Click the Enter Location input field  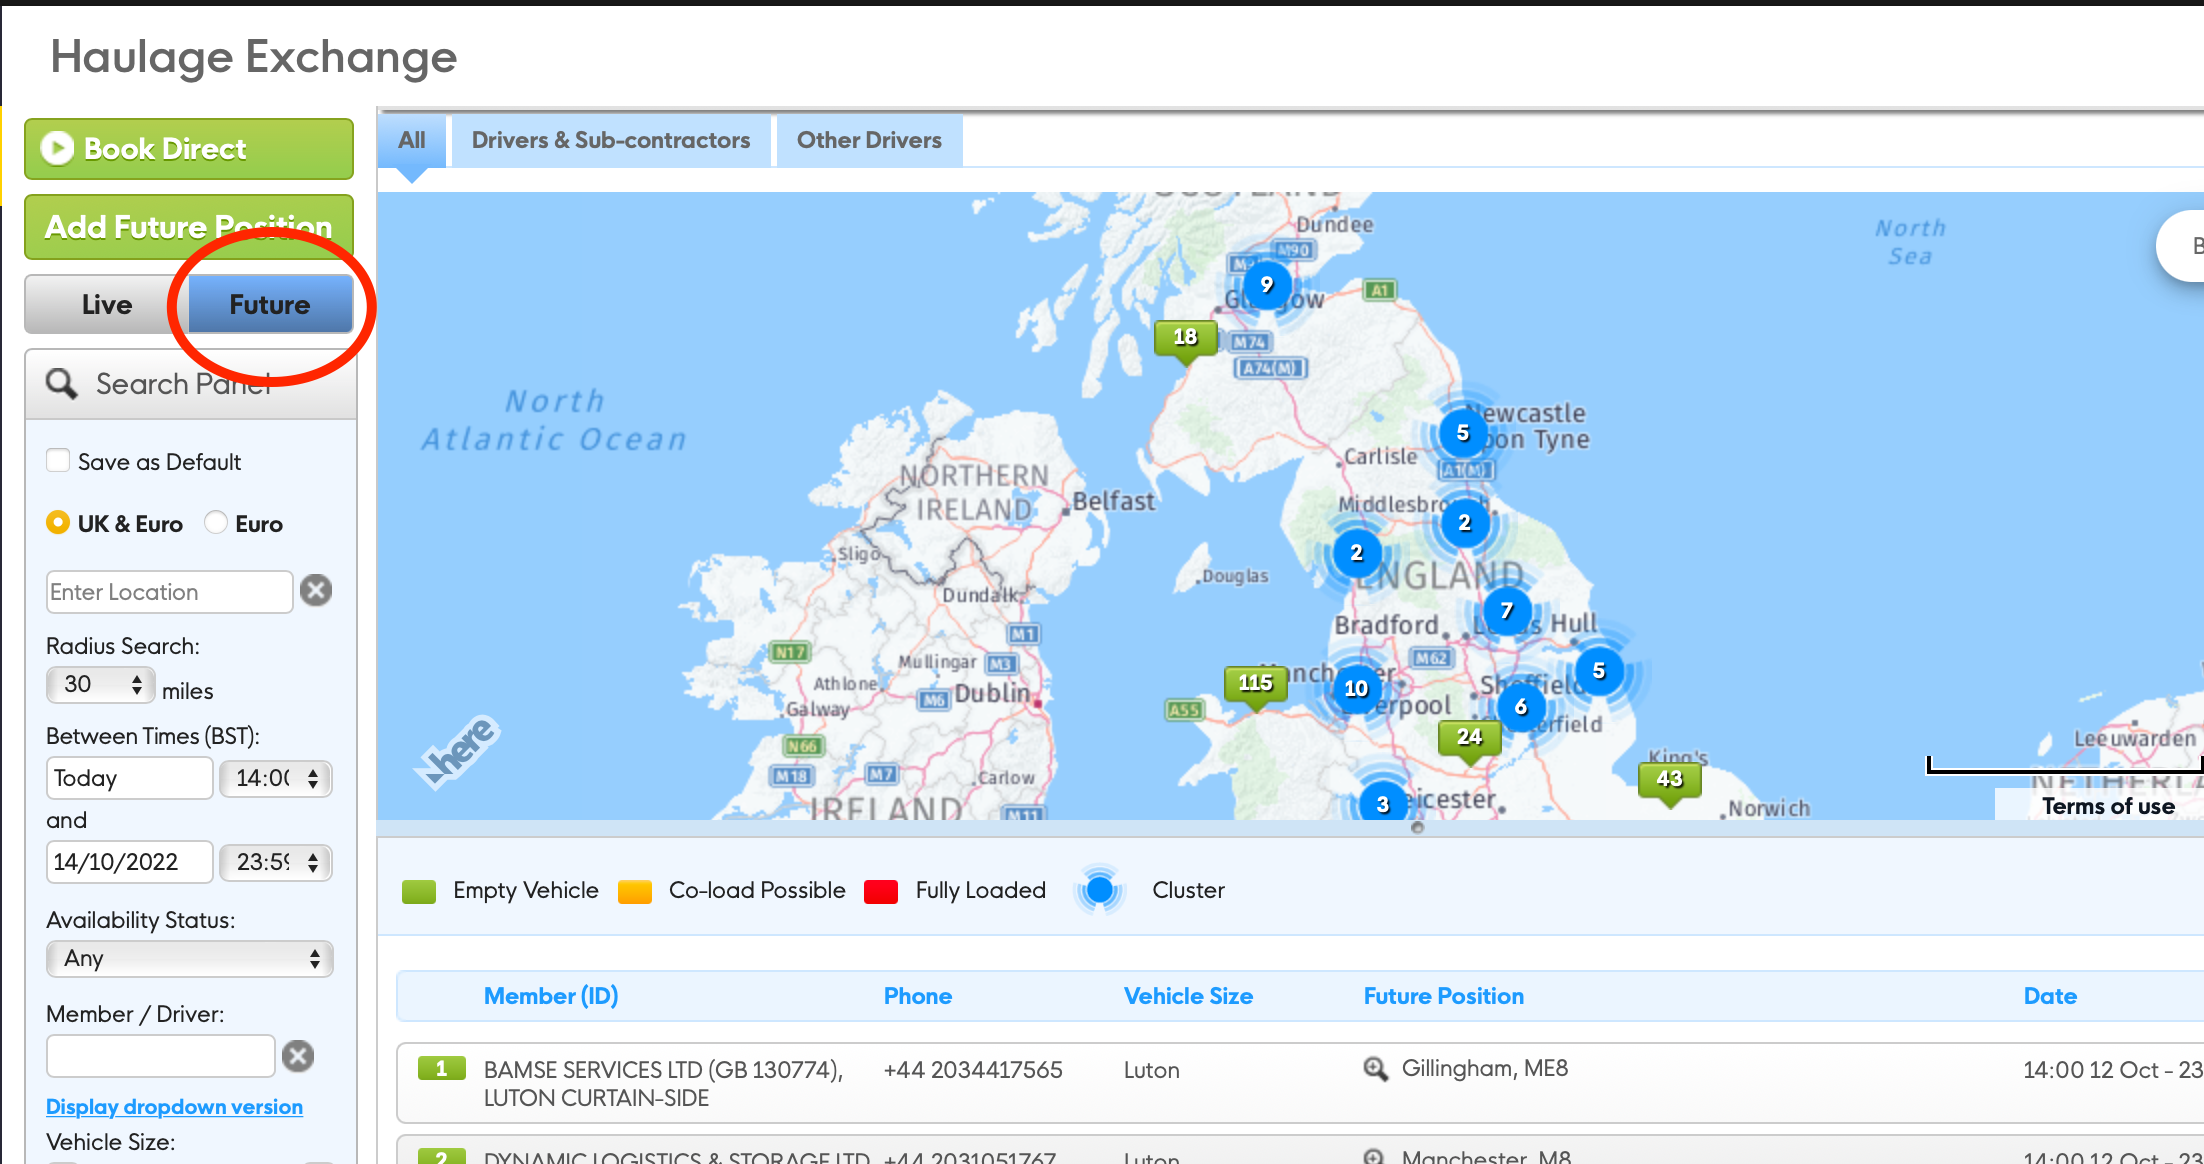click(169, 592)
